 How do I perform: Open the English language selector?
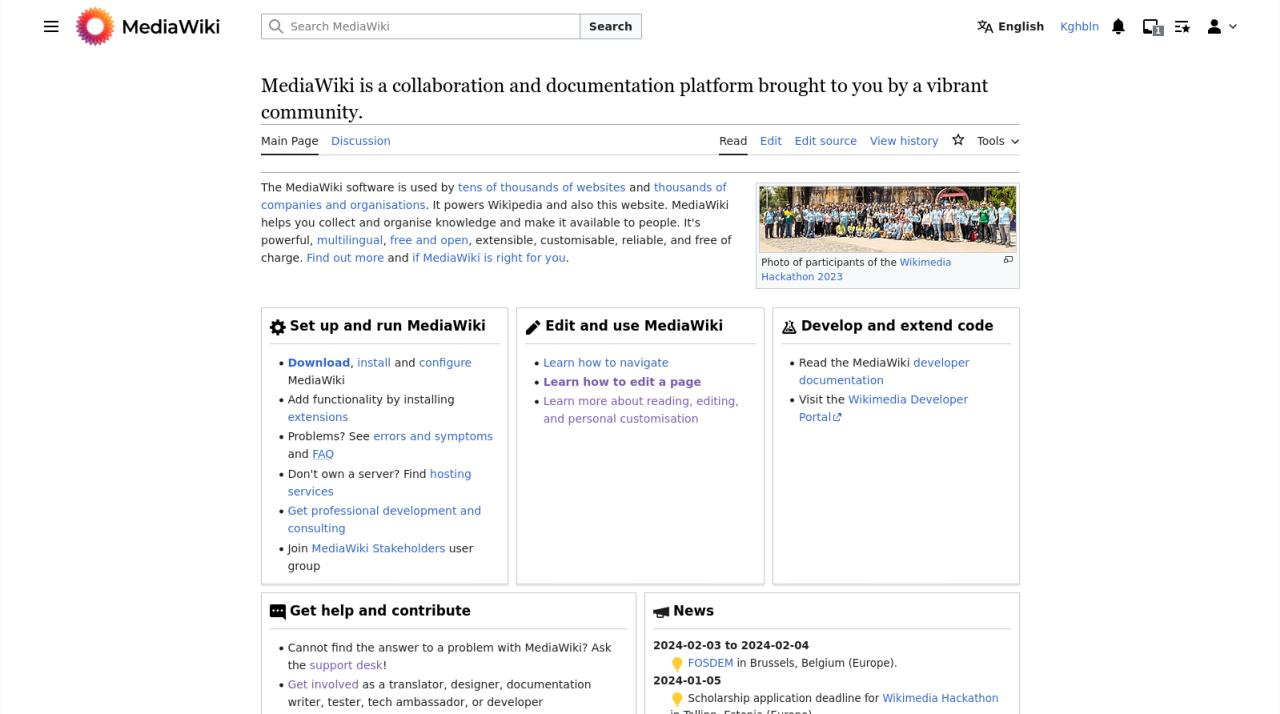point(1010,27)
